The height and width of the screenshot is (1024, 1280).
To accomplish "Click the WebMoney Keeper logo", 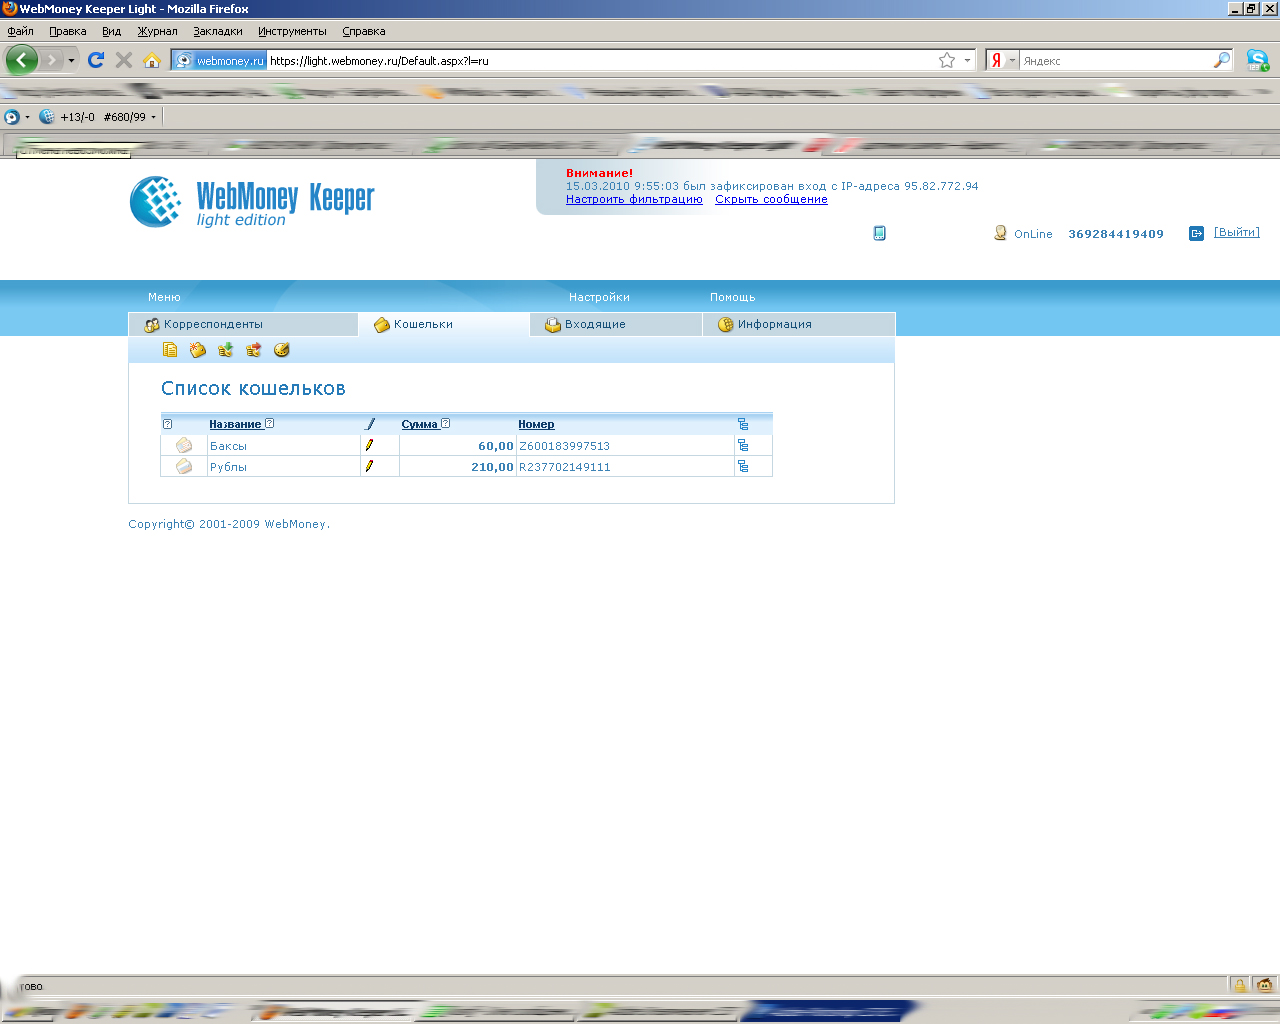I will [252, 201].
